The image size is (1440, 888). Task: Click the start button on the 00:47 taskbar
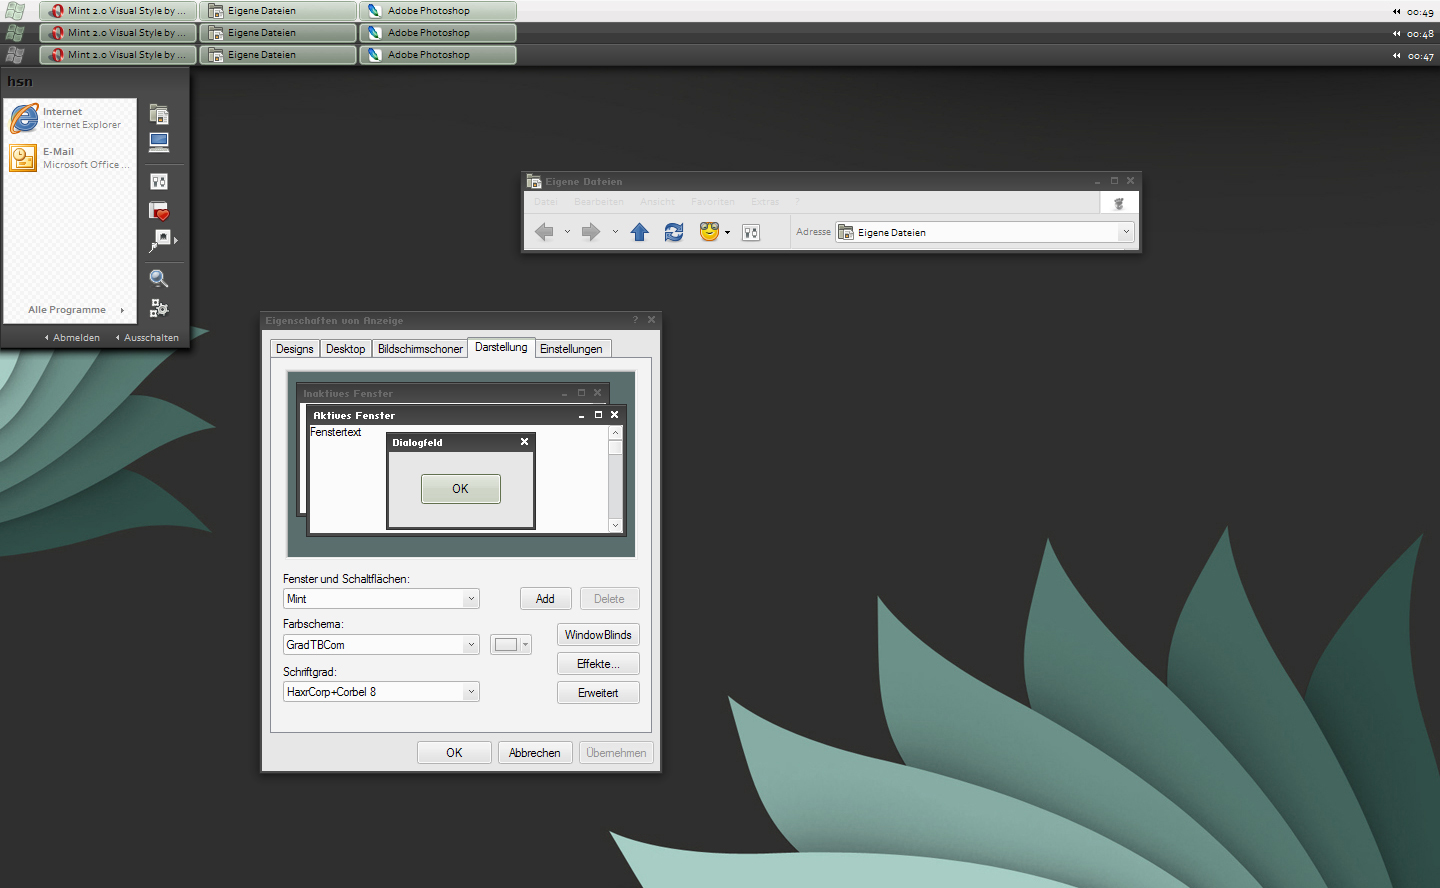click(15, 55)
